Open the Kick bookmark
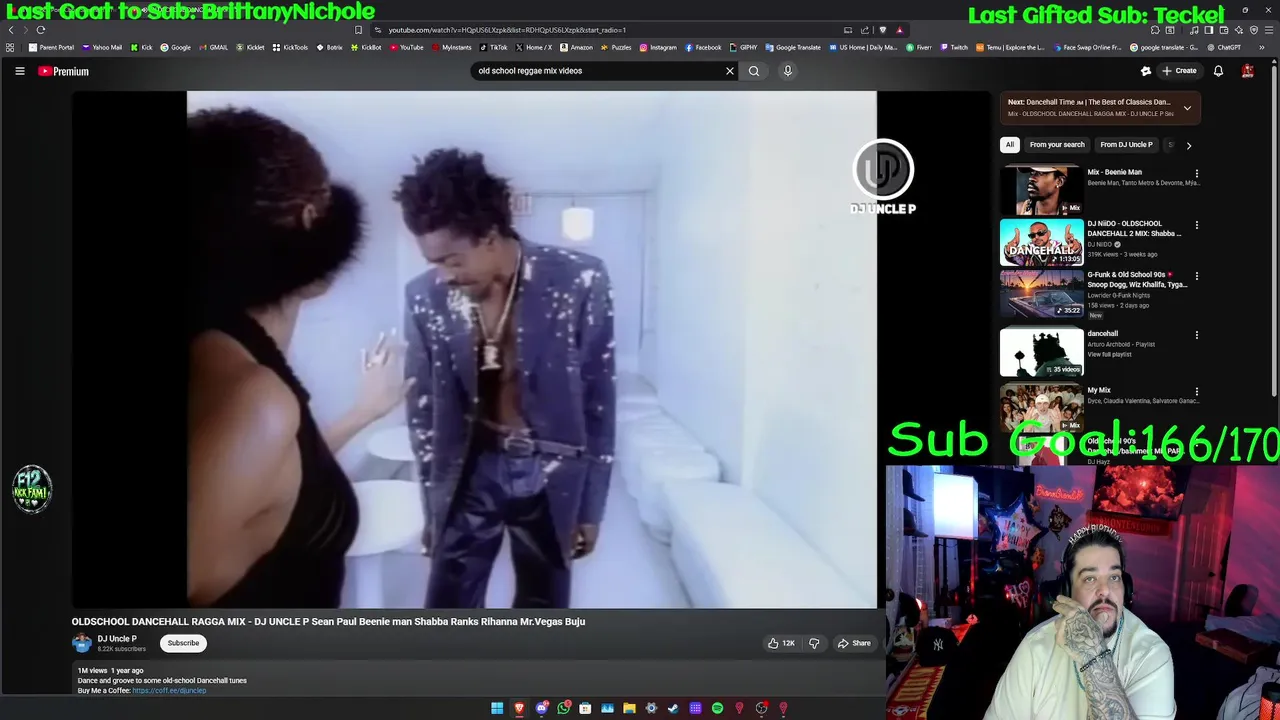The image size is (1280, 720). point(142,47)
